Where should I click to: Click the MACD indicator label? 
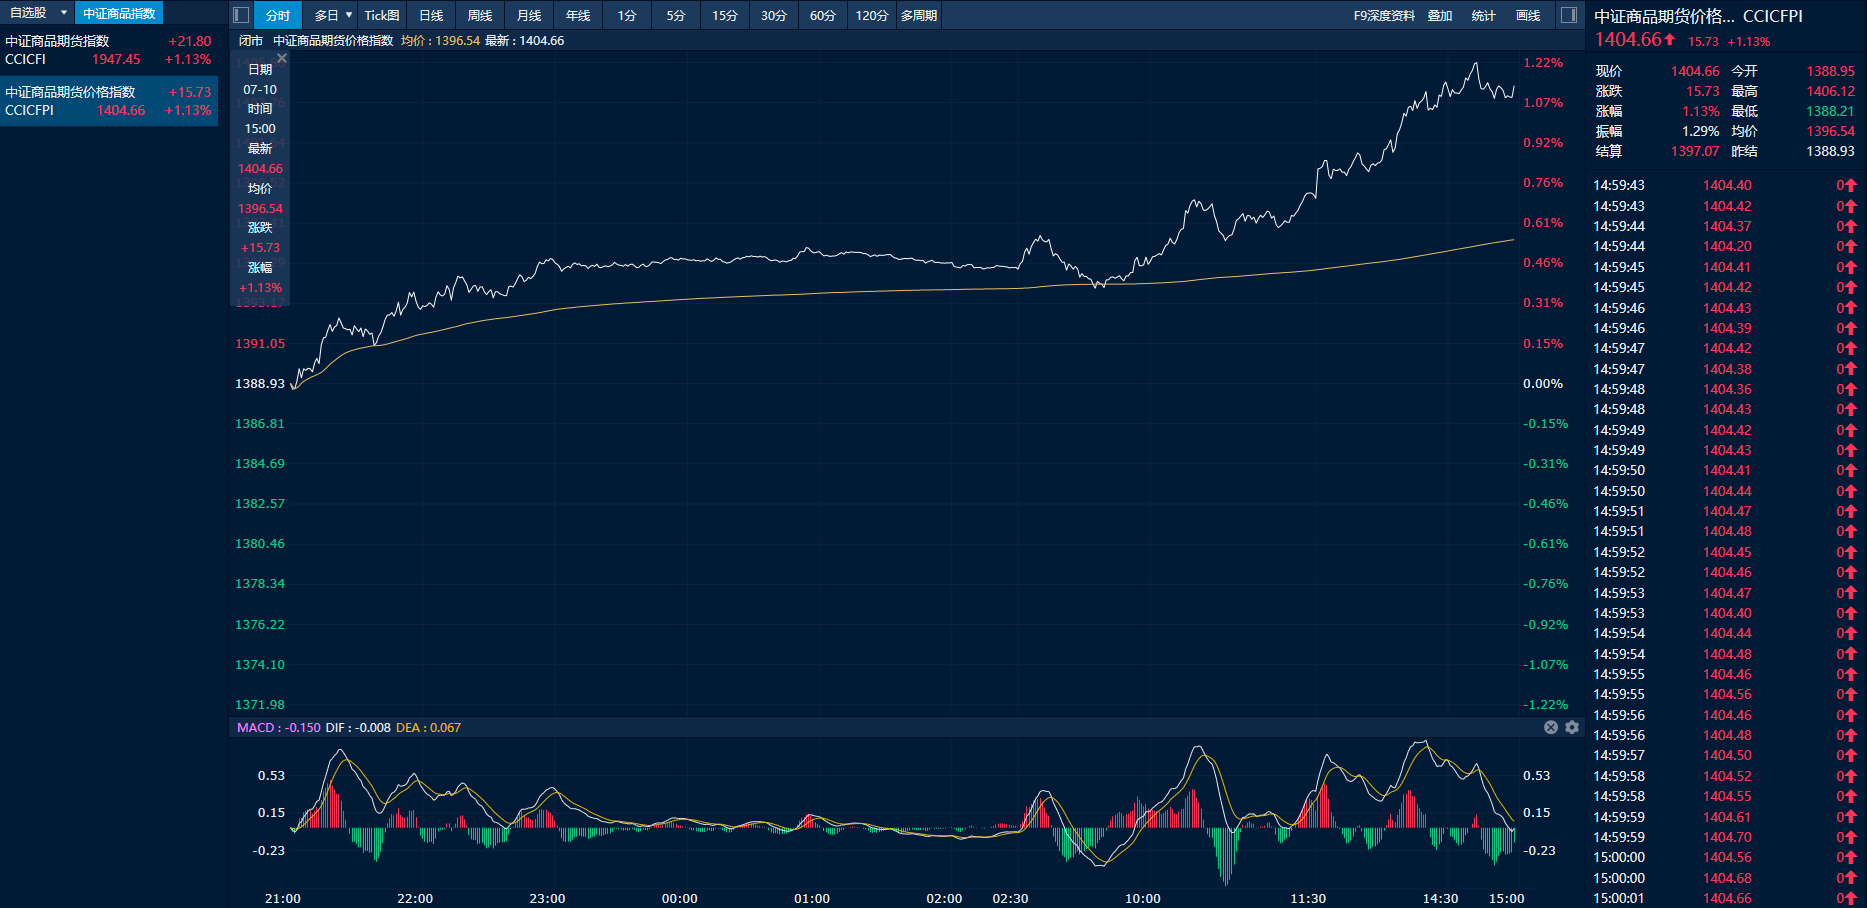pyautogui.click(x=279, y=727)
